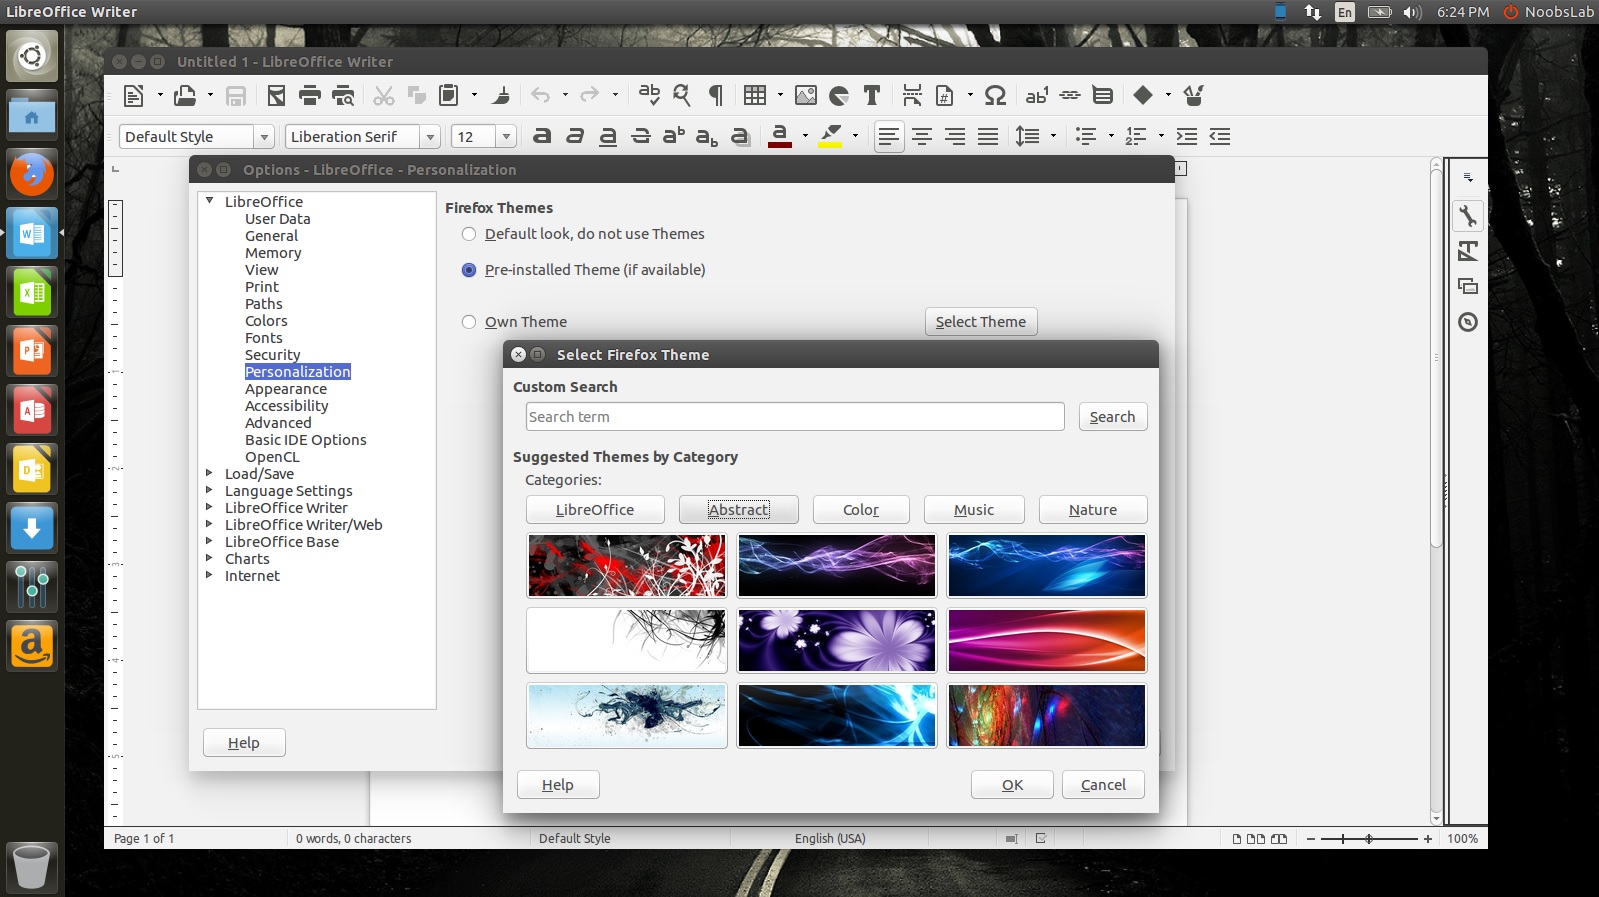The image size is (1599, 897).
Task: Open Print Preview from the toolbar
Action: (343, 96)
